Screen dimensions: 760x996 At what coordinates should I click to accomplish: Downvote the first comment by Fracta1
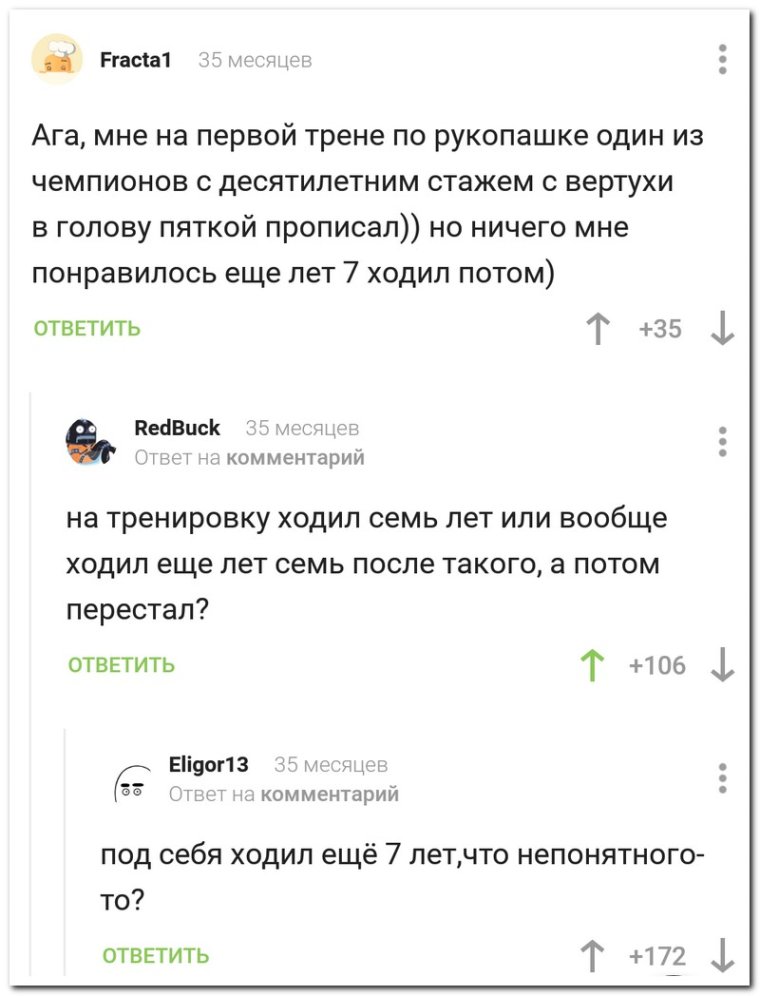coord(721,328)
